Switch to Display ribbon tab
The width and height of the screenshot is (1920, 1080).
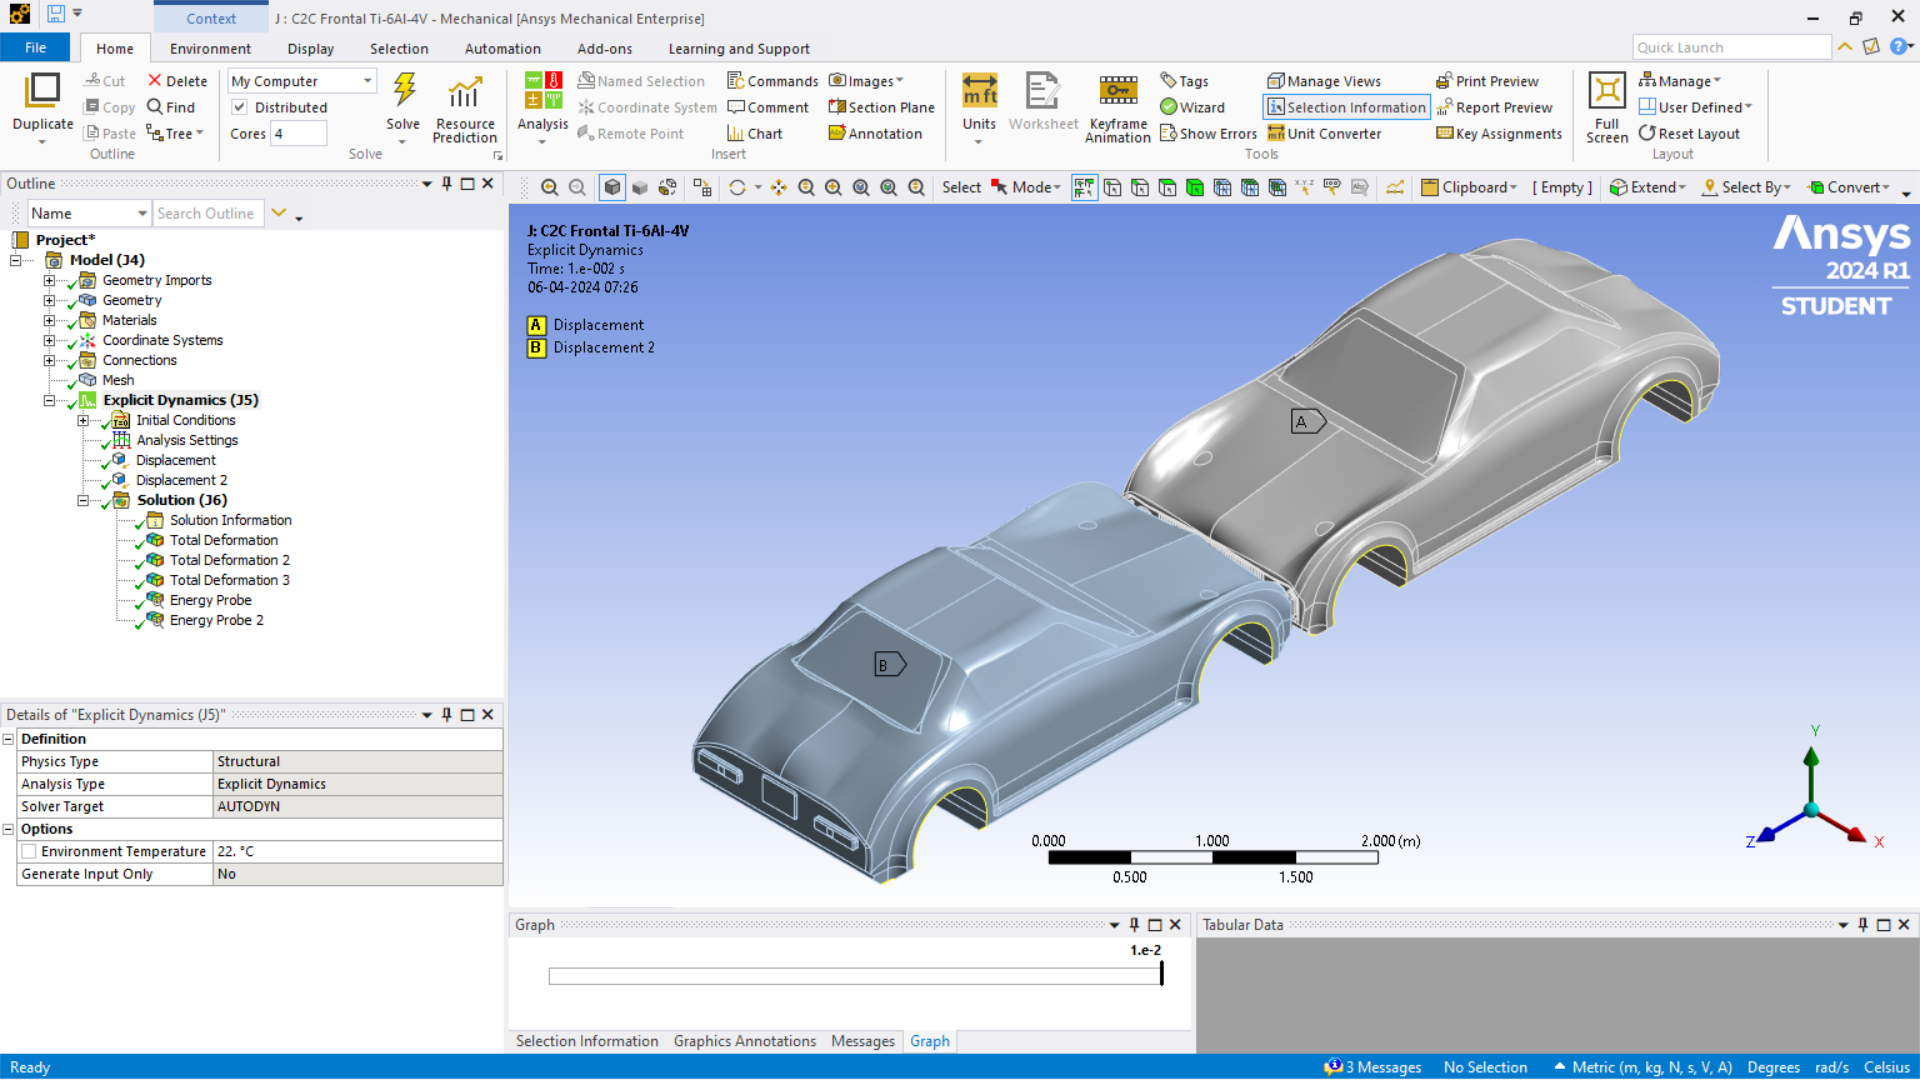coord(310,48)
